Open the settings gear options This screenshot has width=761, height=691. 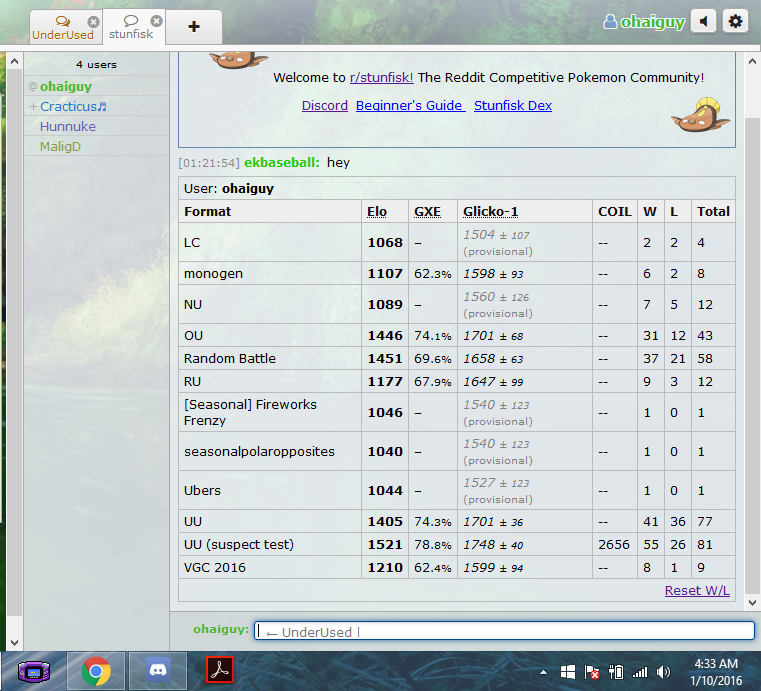pyautogui.click(x=735, y=21)
